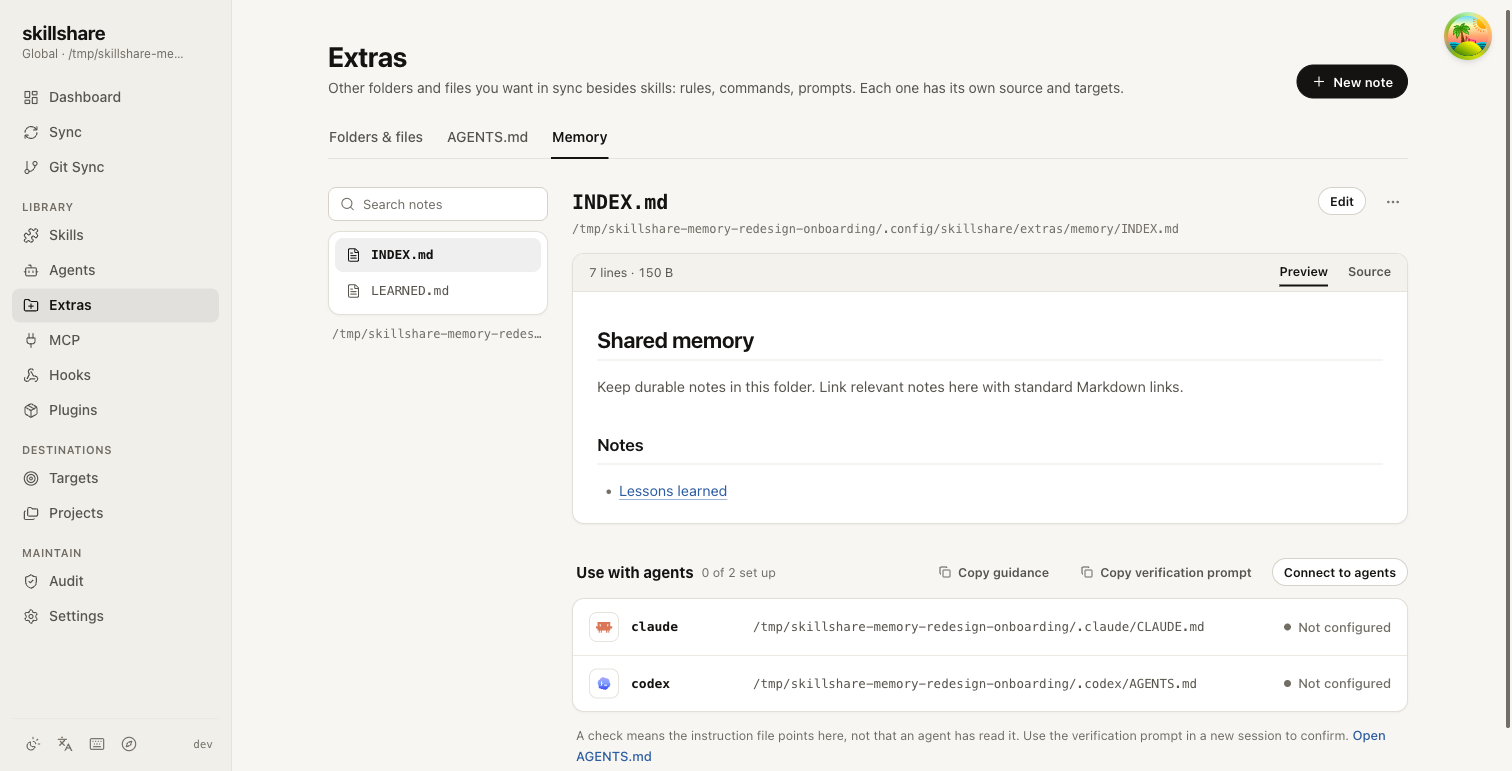Image resolution: width=1512 pixels, height=771 pixels.
Task: Select the Memory tab
Action: pyautogui.click(x=580, y=137)
